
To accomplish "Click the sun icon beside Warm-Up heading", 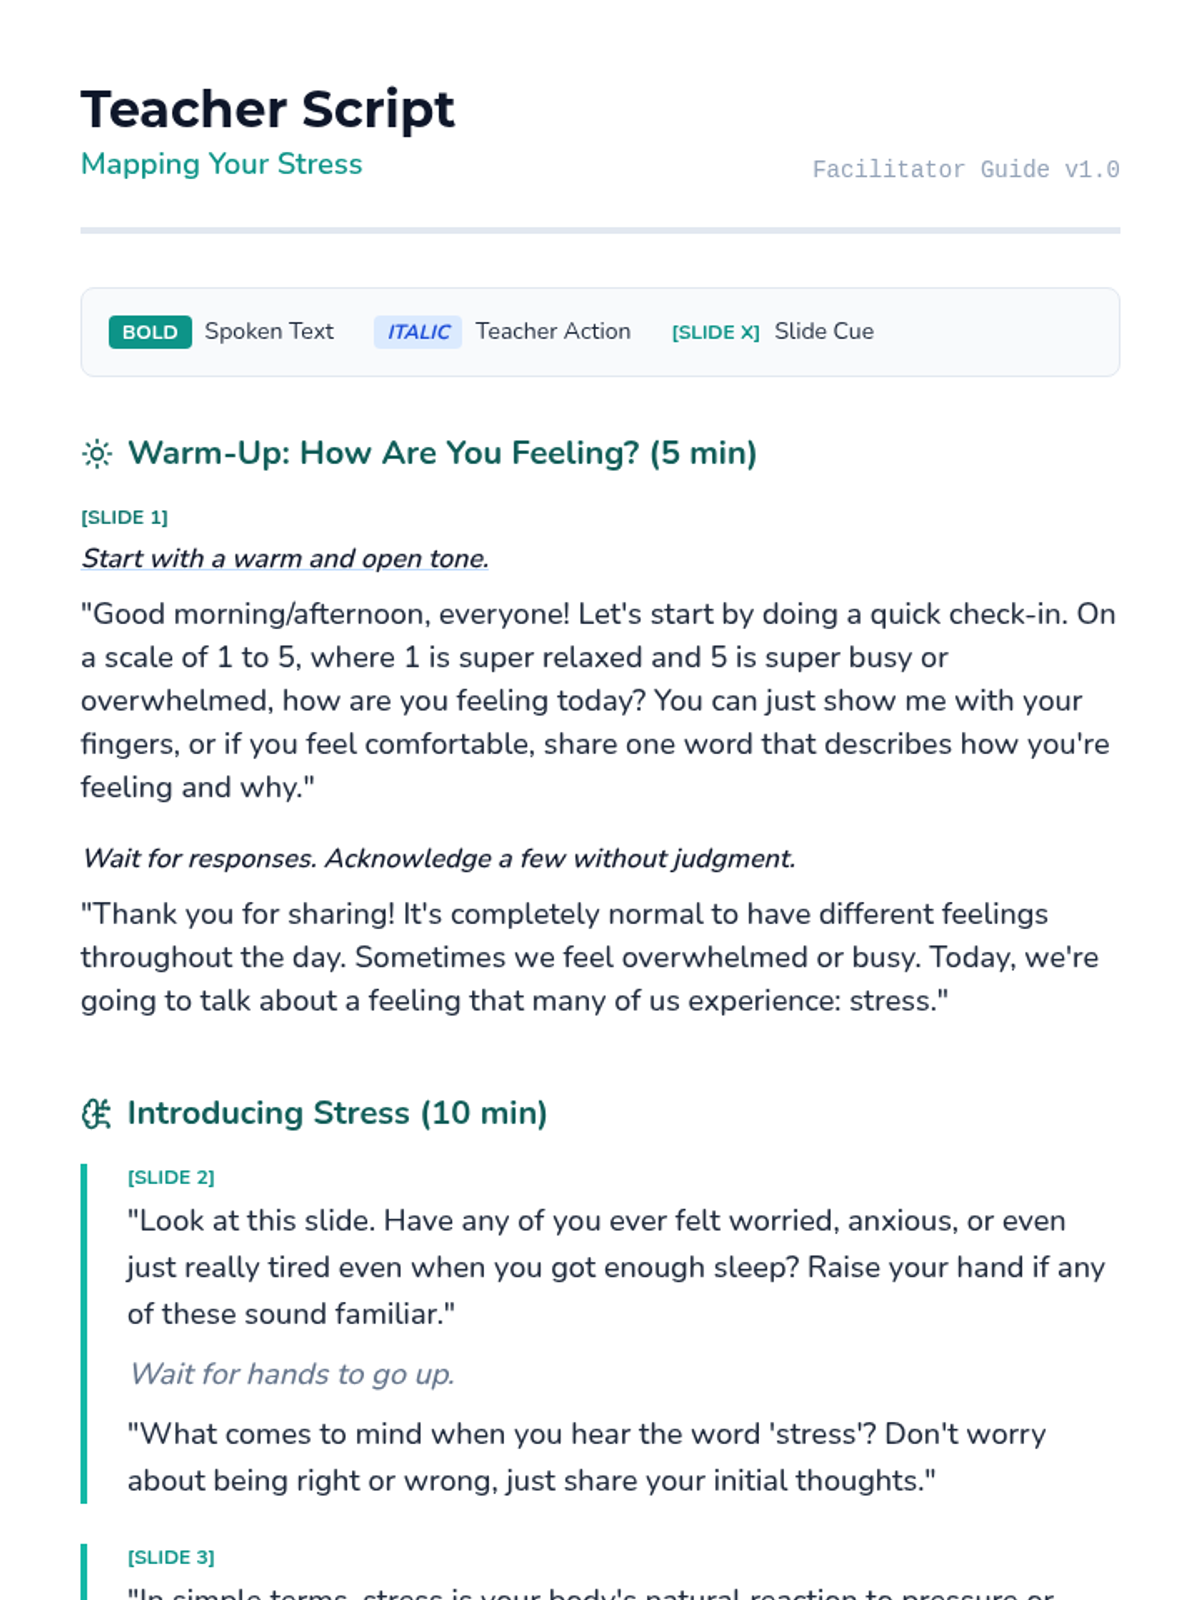I will click(97, 454).
